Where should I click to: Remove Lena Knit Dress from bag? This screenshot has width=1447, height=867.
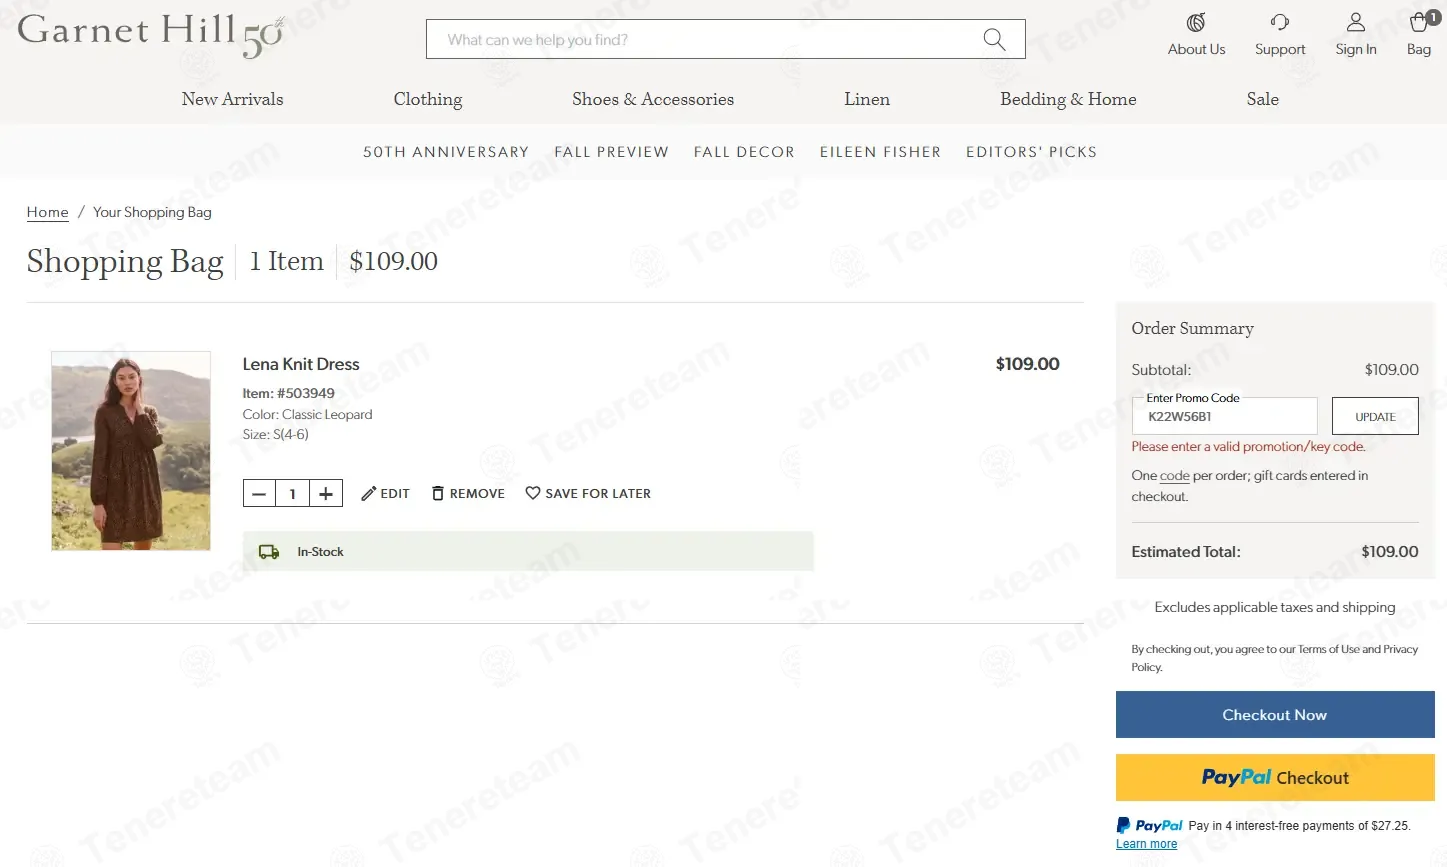(468, 493)
